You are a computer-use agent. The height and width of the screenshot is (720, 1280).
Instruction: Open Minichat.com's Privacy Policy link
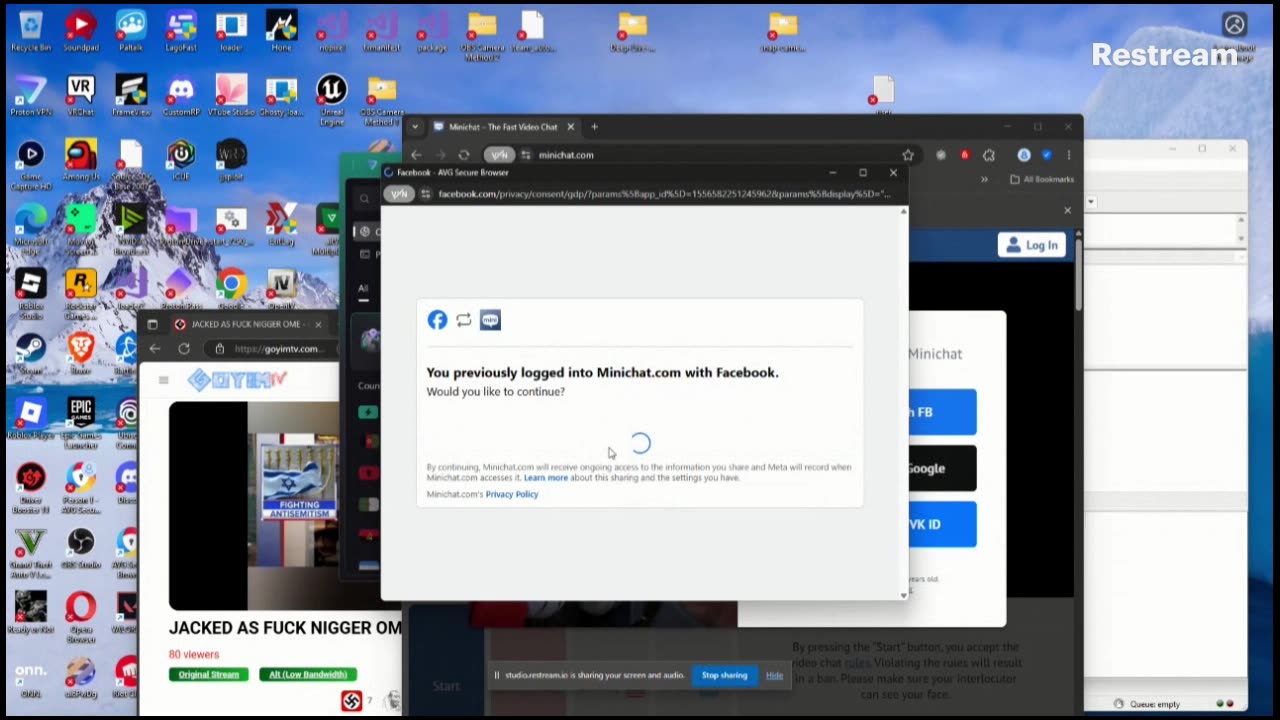512,494
